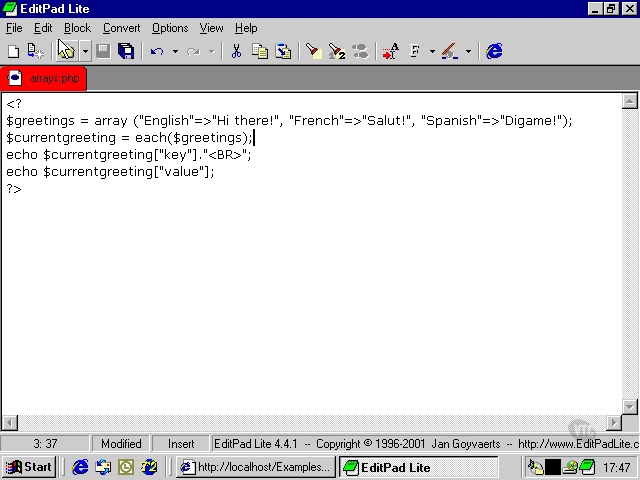Click the network tray icon
Image resolution: width=640 pixels, height=480 pixels.
[x=570, y=467]
